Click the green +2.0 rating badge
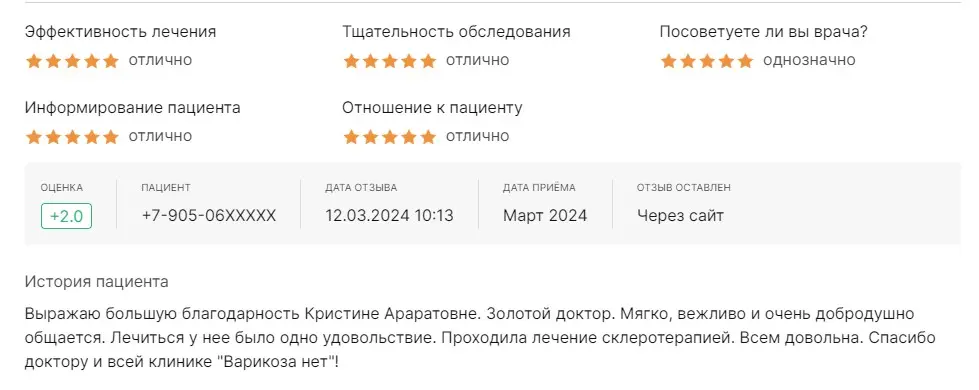Screen dimensions: 979x390 click(66, 217)
